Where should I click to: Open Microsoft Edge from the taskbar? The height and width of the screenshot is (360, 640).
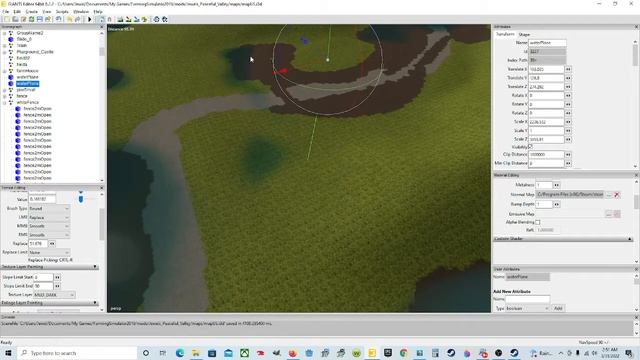pyautogui.click(x=180, y=353)
